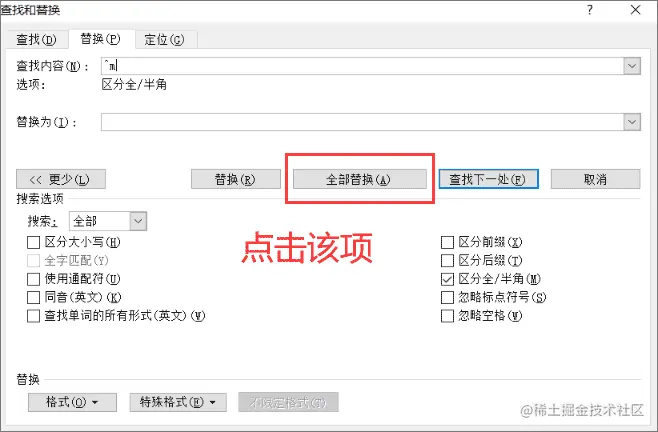Enable 同音(英文)(K) checkbox
The width and height of the screenshot is (658, 432).
34,297
